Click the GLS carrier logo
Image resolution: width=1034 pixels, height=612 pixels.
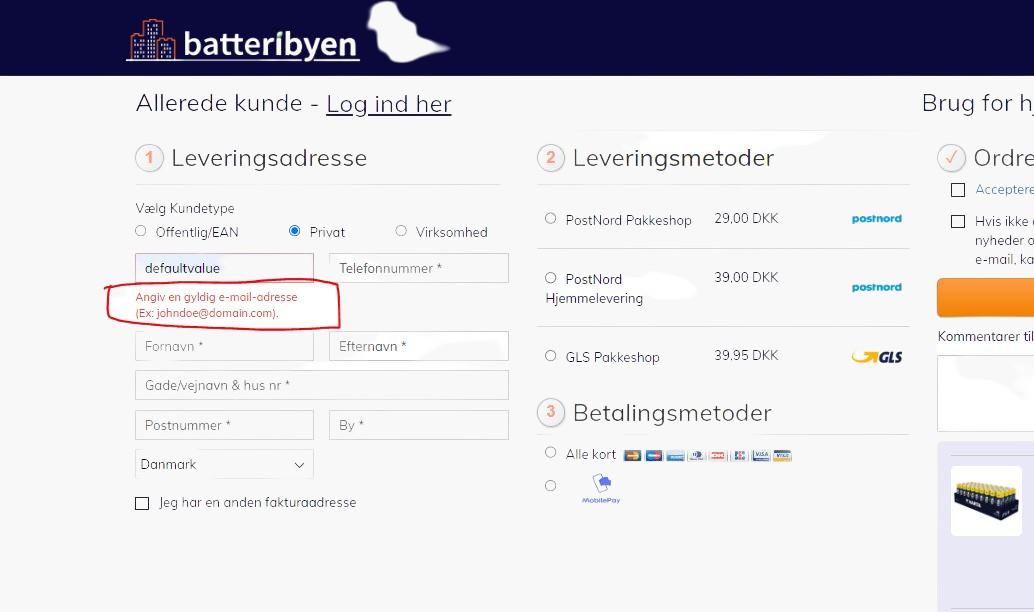click(876, 357)
